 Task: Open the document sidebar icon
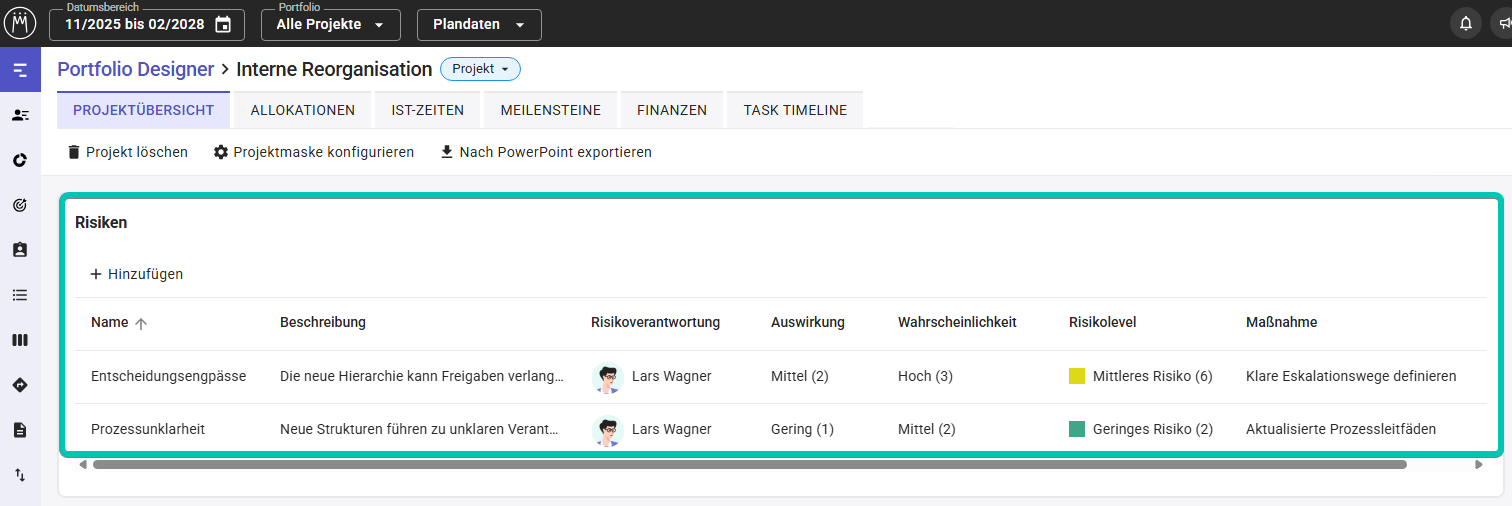tap(20, 430)
